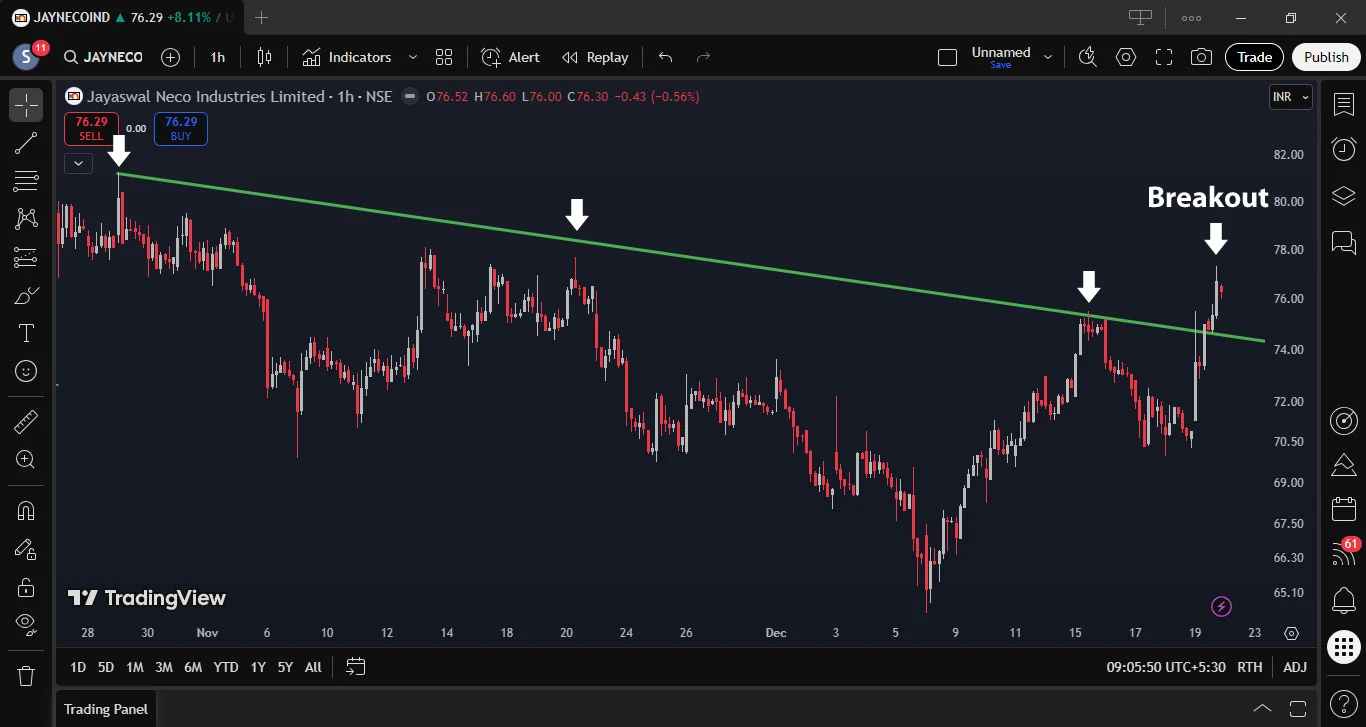This screenshot has width=1366, height=727.
Task: Add a symbol to compare
Action: pos(171,57)
